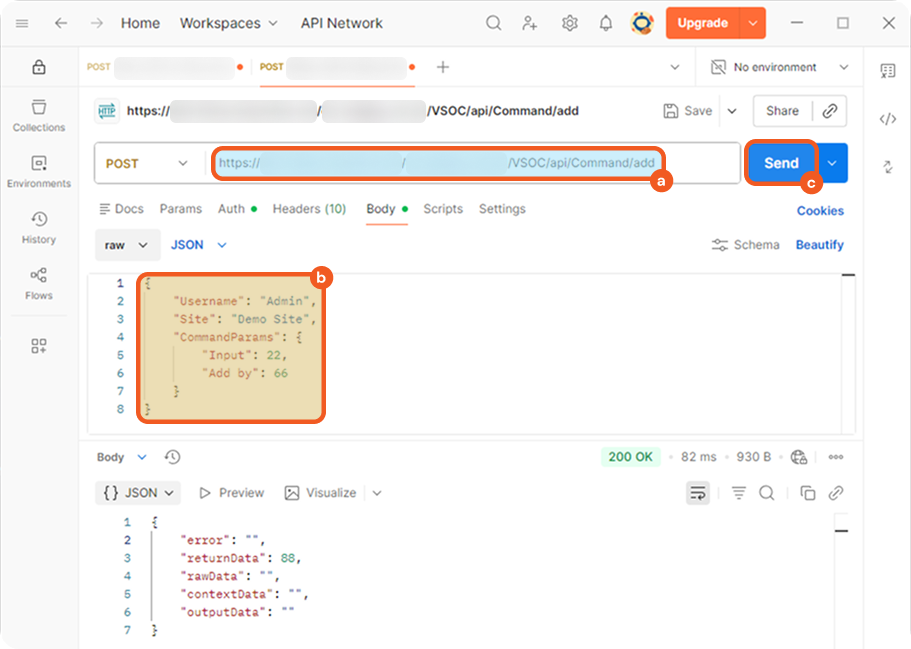Open the Cookies link
The height and width of the screenshot is (649, 911).
(x=820, y=211)
